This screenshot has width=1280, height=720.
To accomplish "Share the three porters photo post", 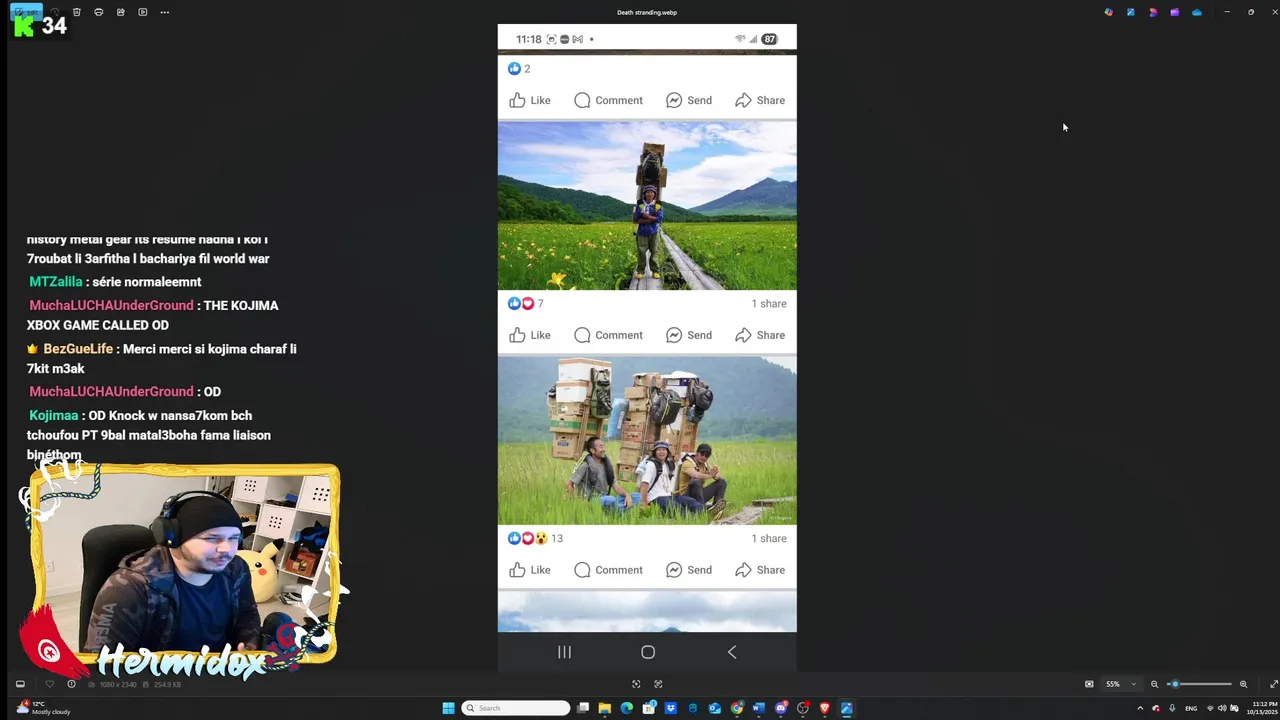I will click(760, 570).
